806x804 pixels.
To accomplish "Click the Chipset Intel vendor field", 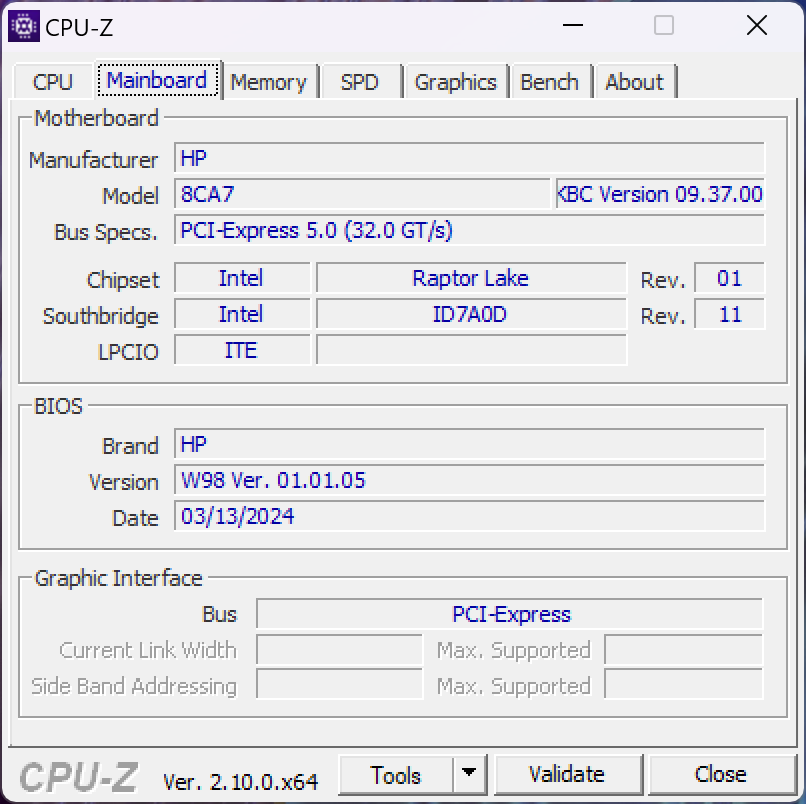I will (242, 278).
